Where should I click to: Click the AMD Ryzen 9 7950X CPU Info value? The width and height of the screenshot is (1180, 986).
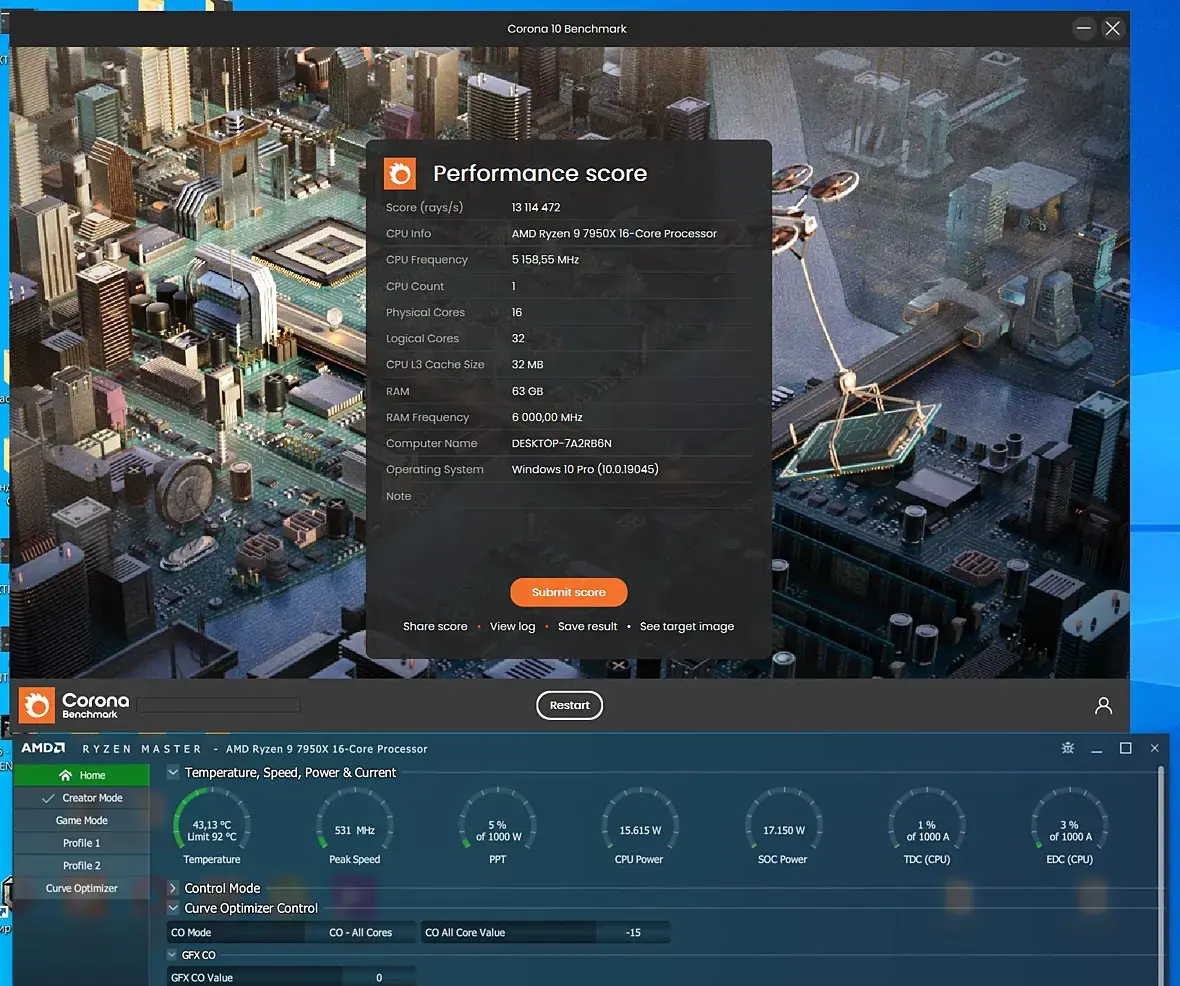(x=614, y=233)
